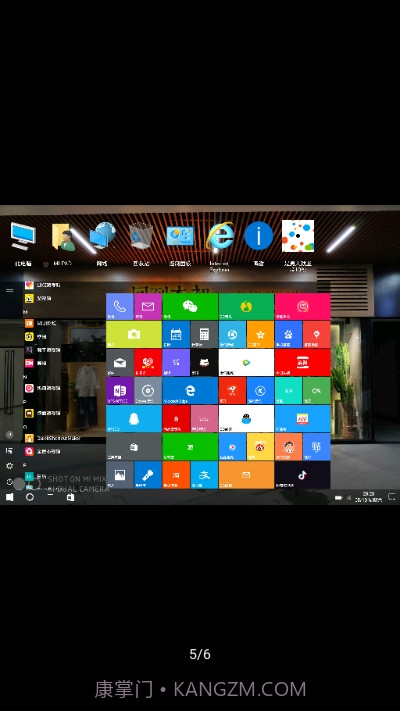The width and height of the screenshot is (400, 711).
Task: Open Cortana circle on the taskbar
Action: pos(30,497)
